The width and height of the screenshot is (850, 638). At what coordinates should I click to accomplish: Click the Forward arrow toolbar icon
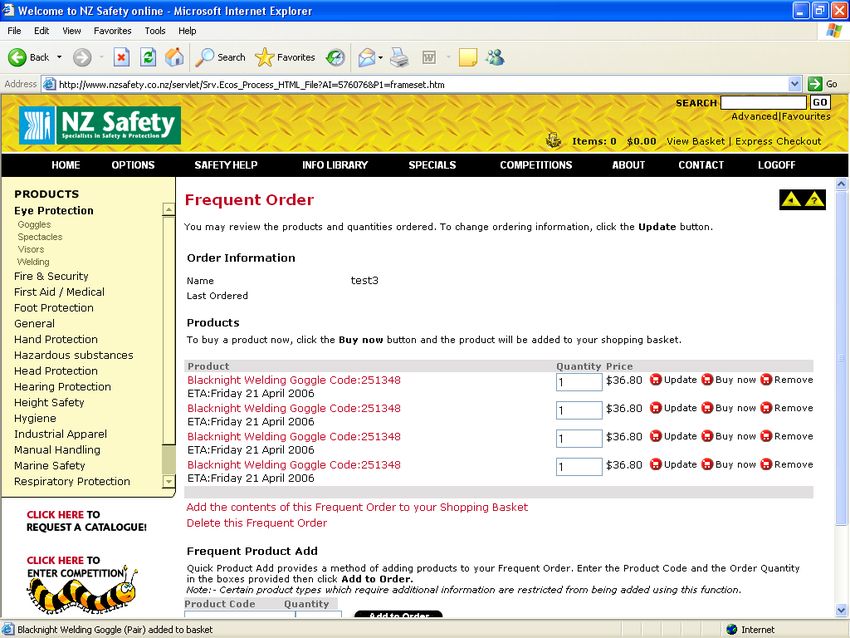pos(82,57)
